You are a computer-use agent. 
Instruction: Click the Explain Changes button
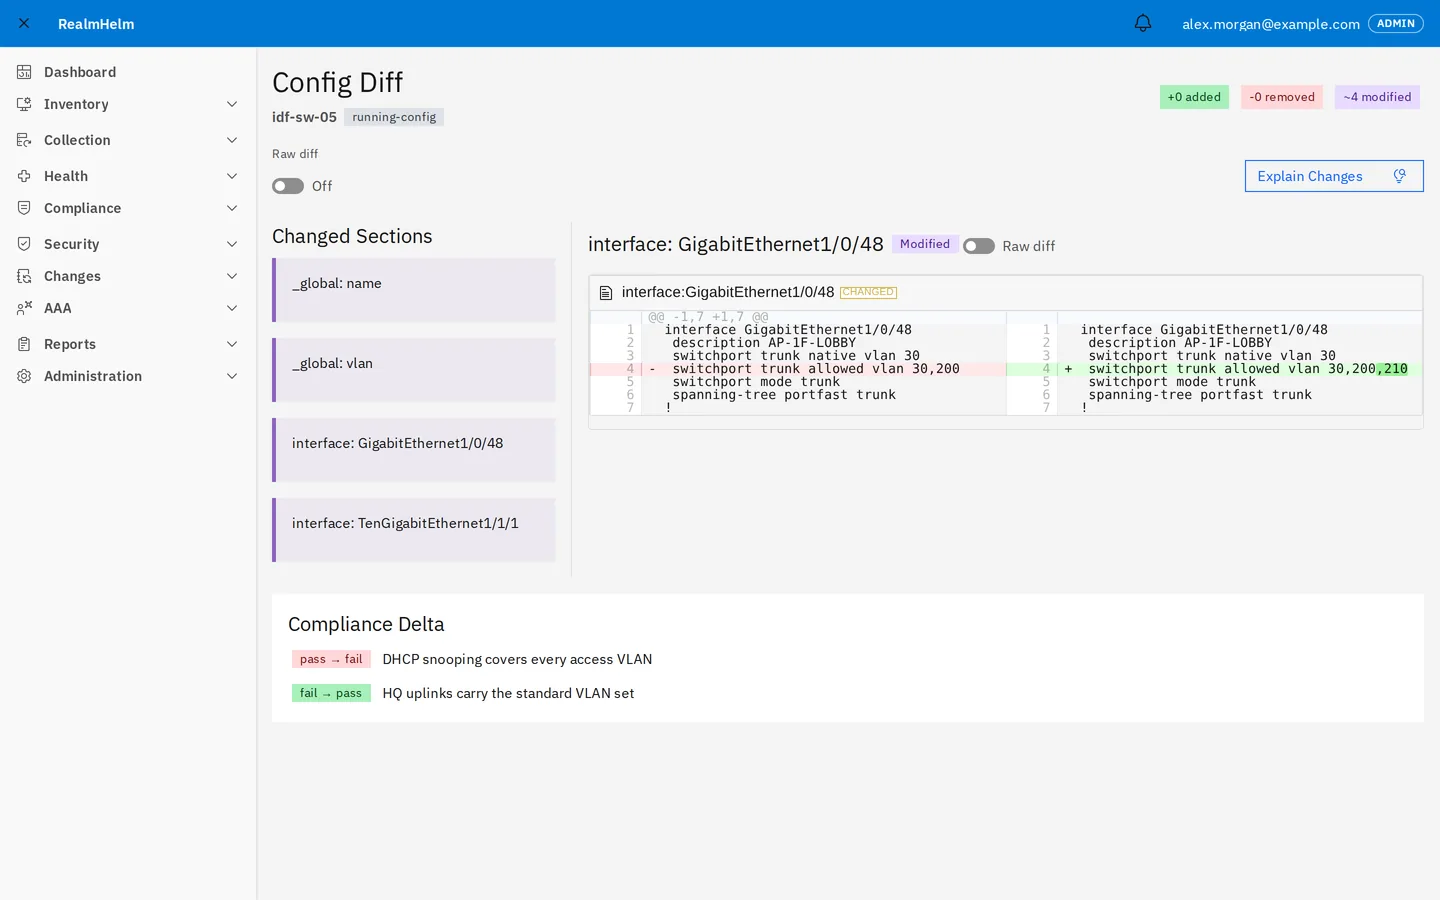1334,176
